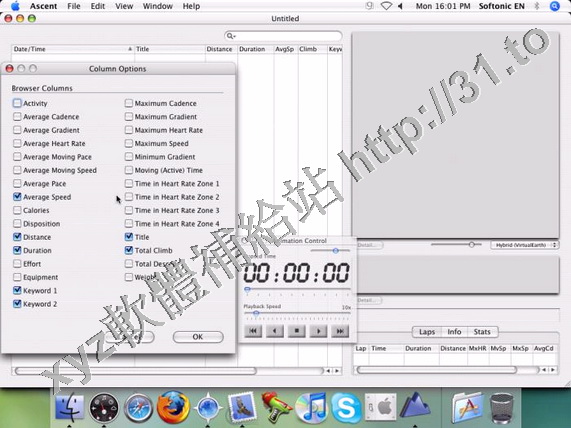The height and width of the screenshot is (428, 571).
Task: Adjust the Playback Speed slider
Action: click(x=256, y=313)
